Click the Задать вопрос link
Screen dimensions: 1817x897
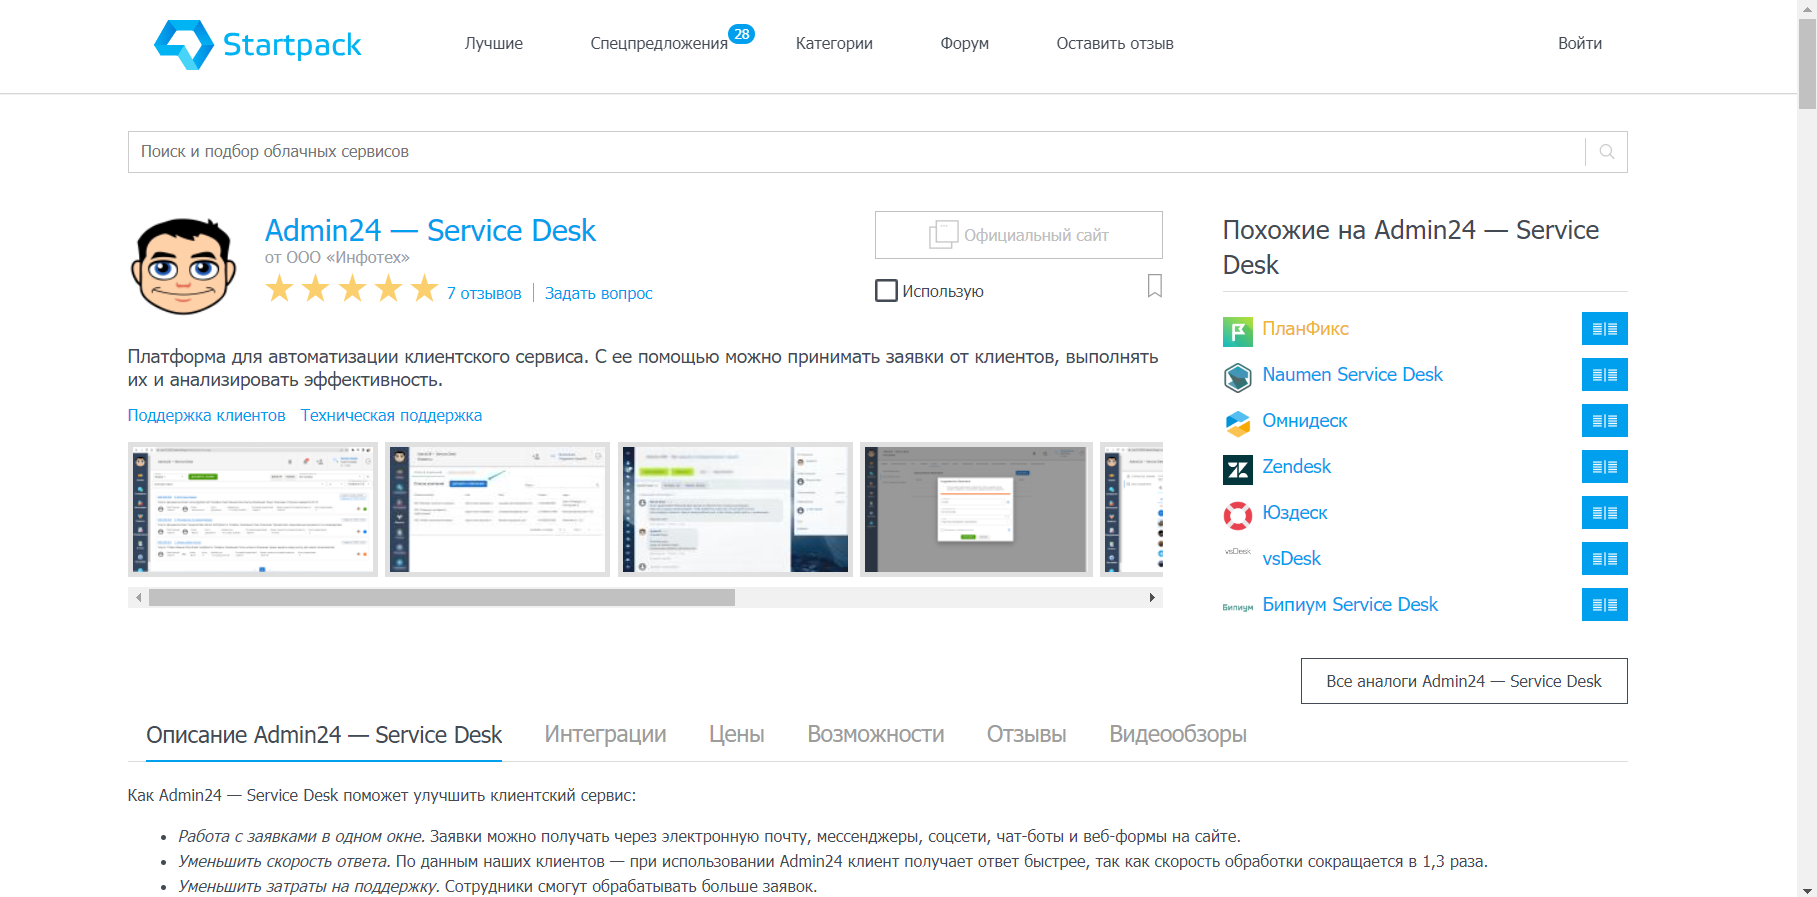[599, 293]
